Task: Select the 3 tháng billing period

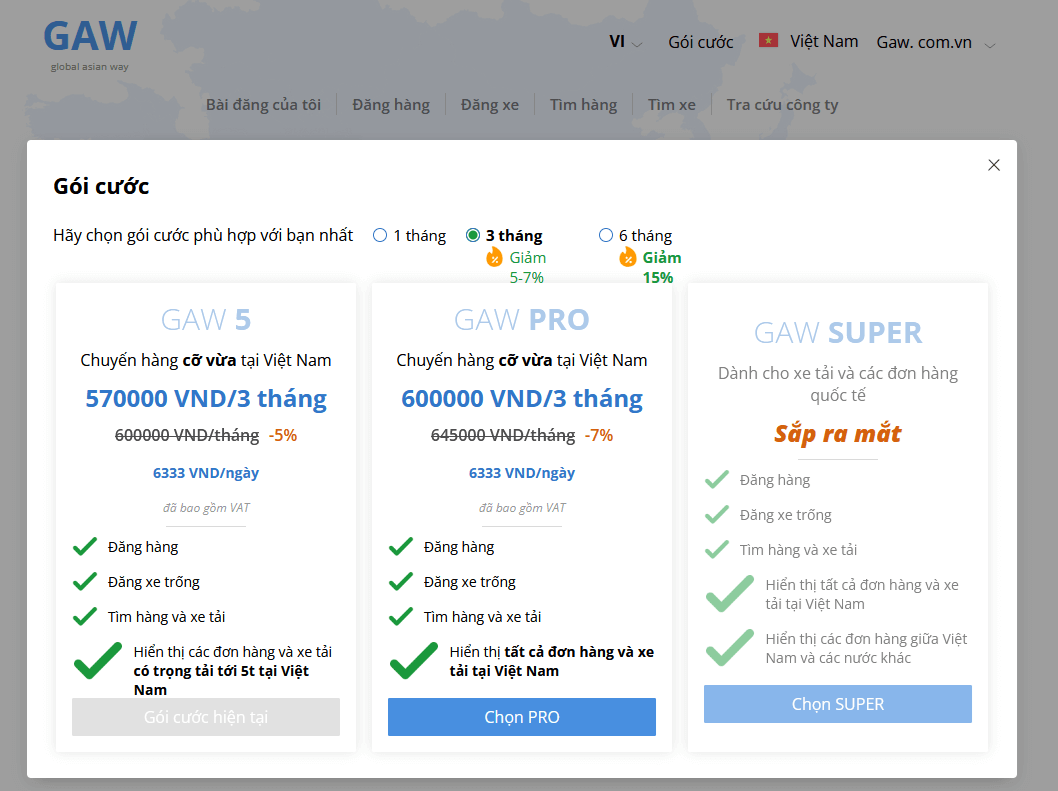Action: (x=473, y=236)
